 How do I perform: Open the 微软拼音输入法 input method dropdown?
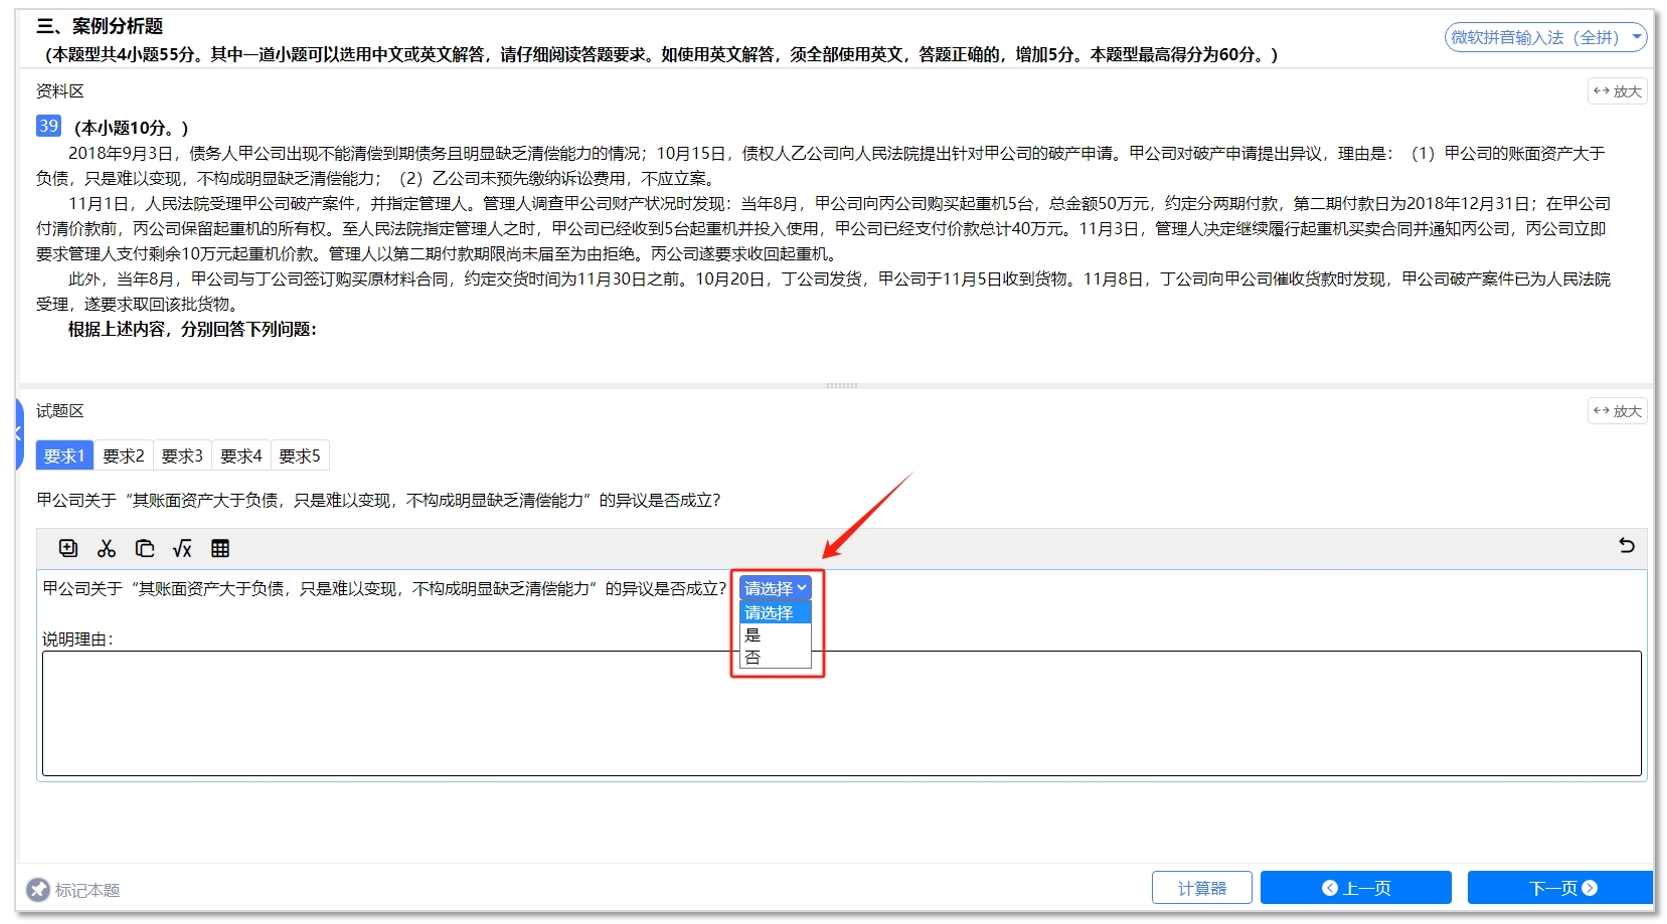coord(1545,38)
